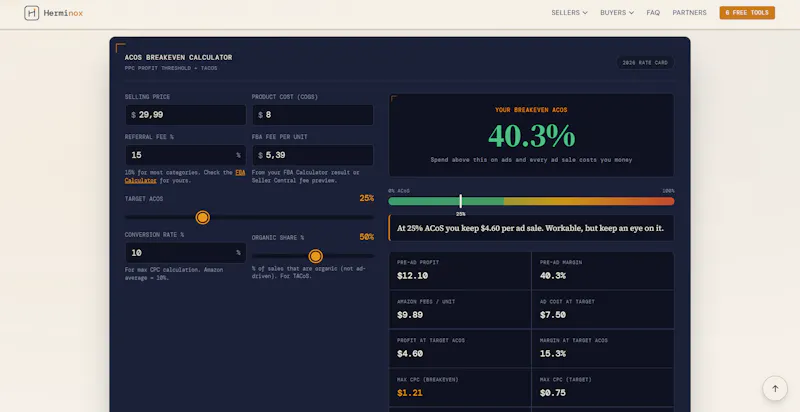800x412 pixels.
Task: Click the 'At 25% ACoS you keep' message
Action: (530, 228)
